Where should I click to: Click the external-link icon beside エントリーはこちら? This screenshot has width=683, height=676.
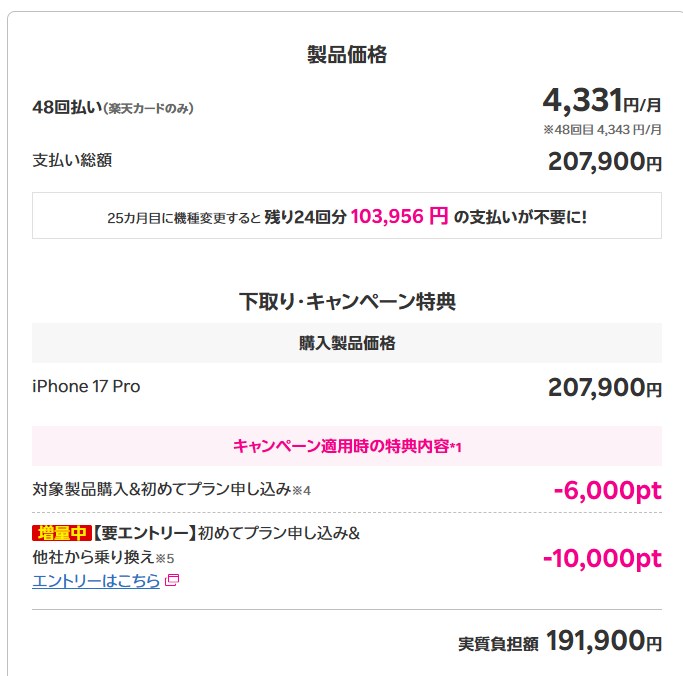(x=172, y=580)
